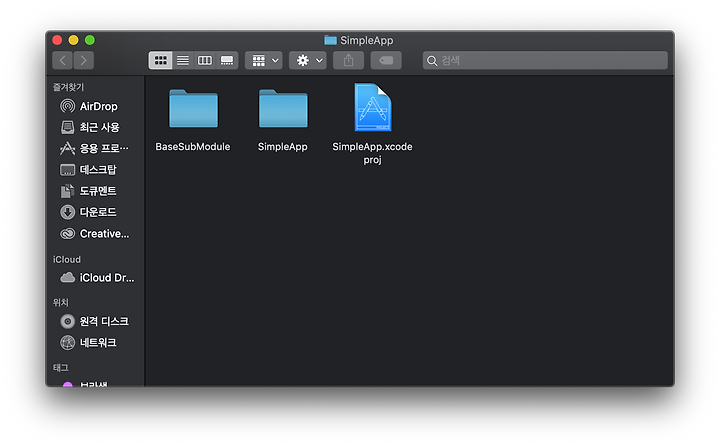Image resolution: width=720 pixels, height=447 pixels.
Task: Click the download arrow icon beside 다운로드
Action: tap(68, 212)
